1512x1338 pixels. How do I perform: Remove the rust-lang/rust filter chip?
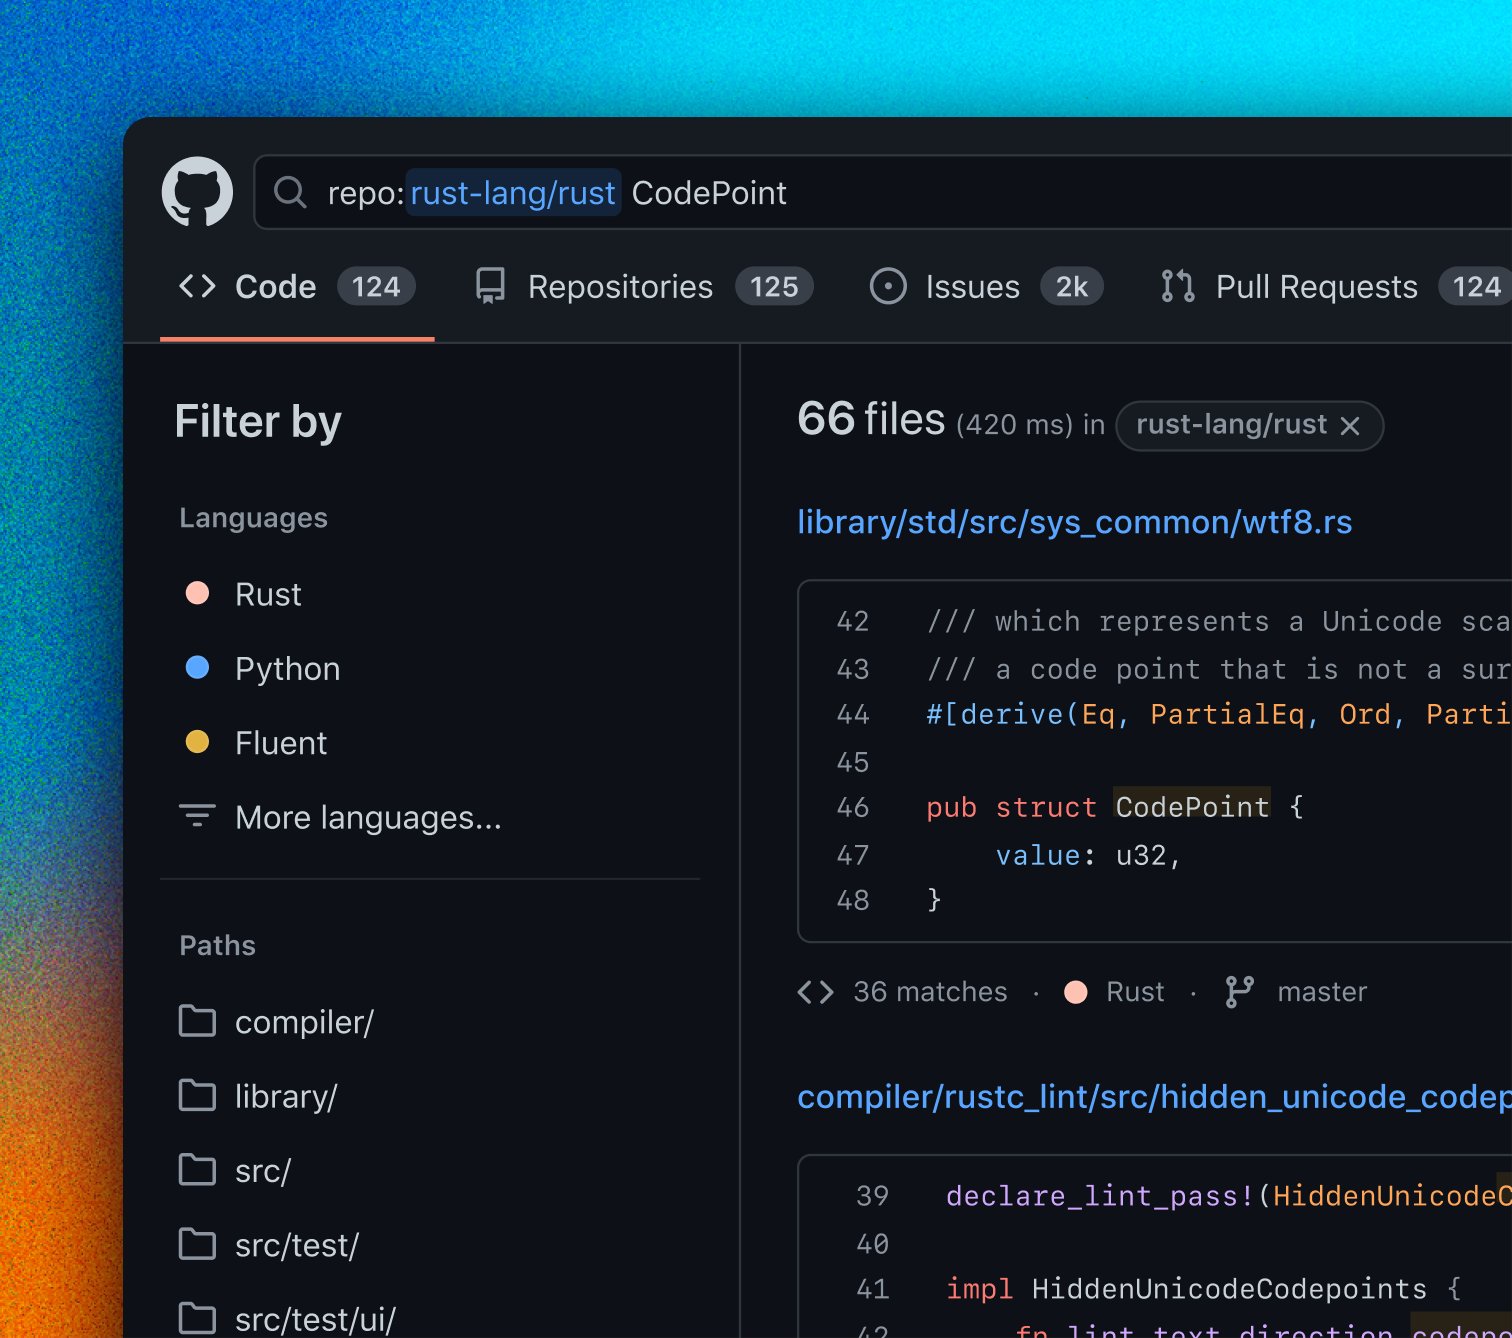(1350, 426)
